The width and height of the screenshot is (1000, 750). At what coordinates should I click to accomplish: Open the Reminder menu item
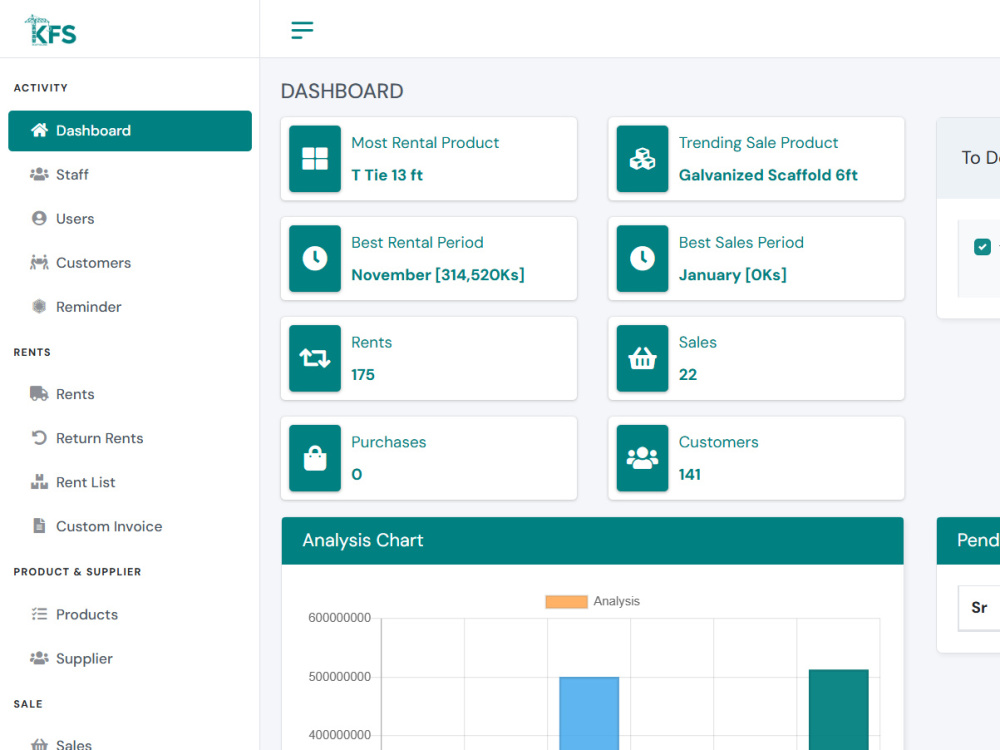[x=130, y=306]
